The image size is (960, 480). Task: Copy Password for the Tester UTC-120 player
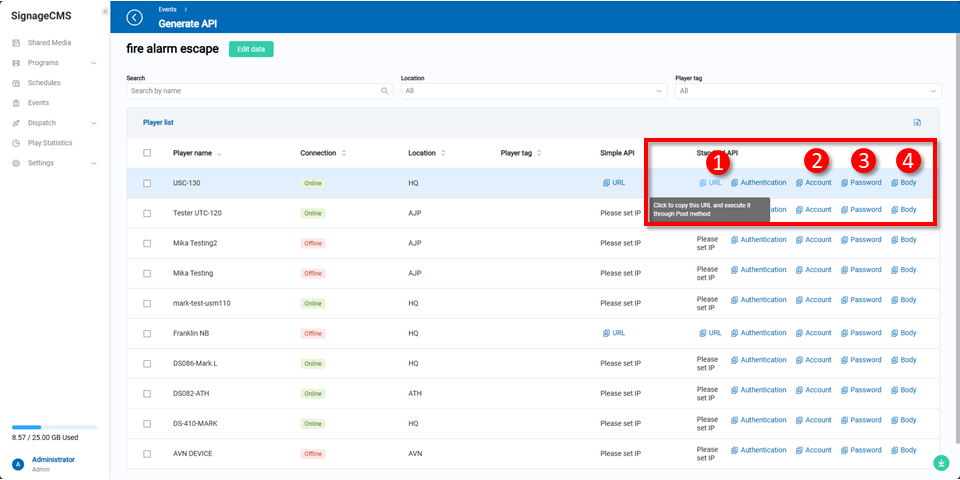point(861,210)
